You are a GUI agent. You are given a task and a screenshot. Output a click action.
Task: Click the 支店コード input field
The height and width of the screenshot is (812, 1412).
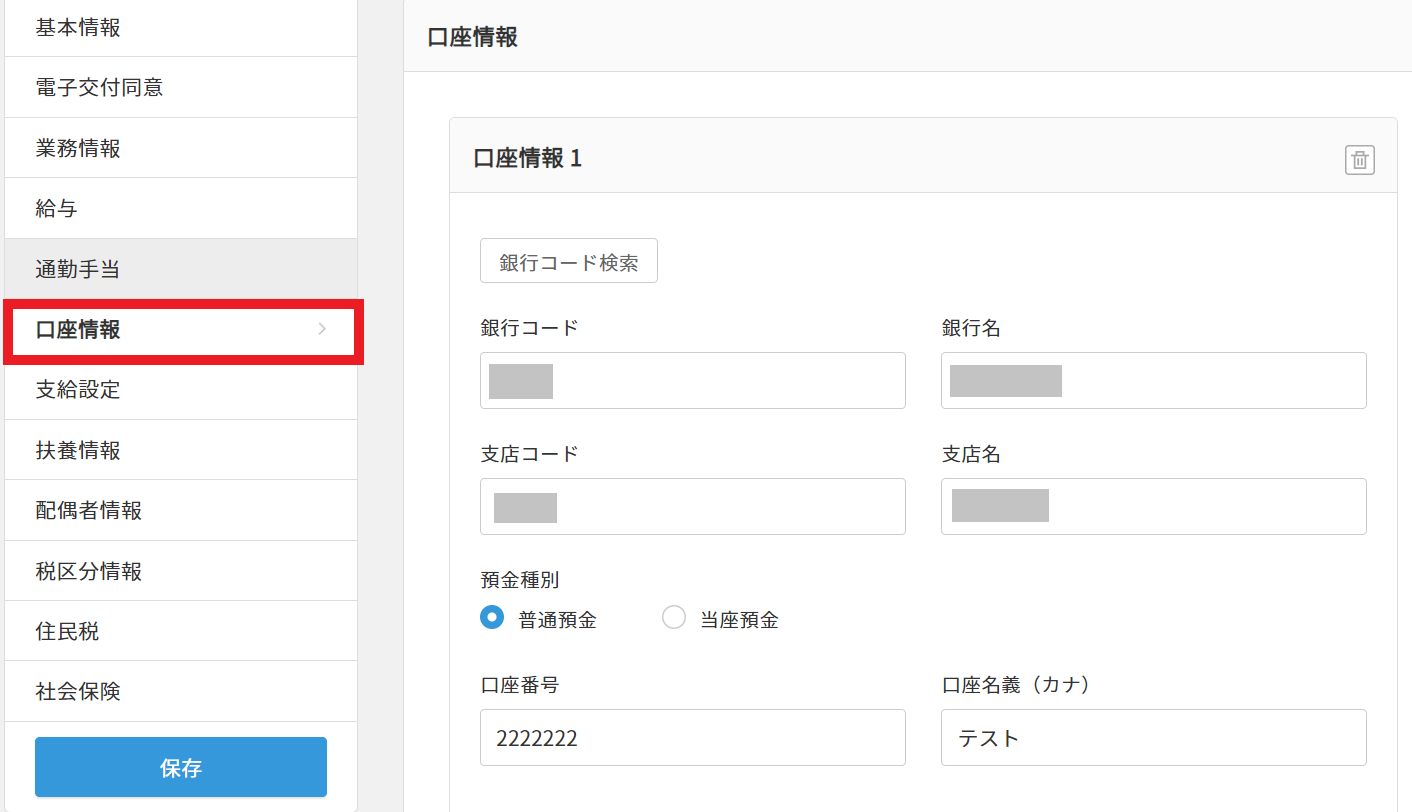[692, 506]
